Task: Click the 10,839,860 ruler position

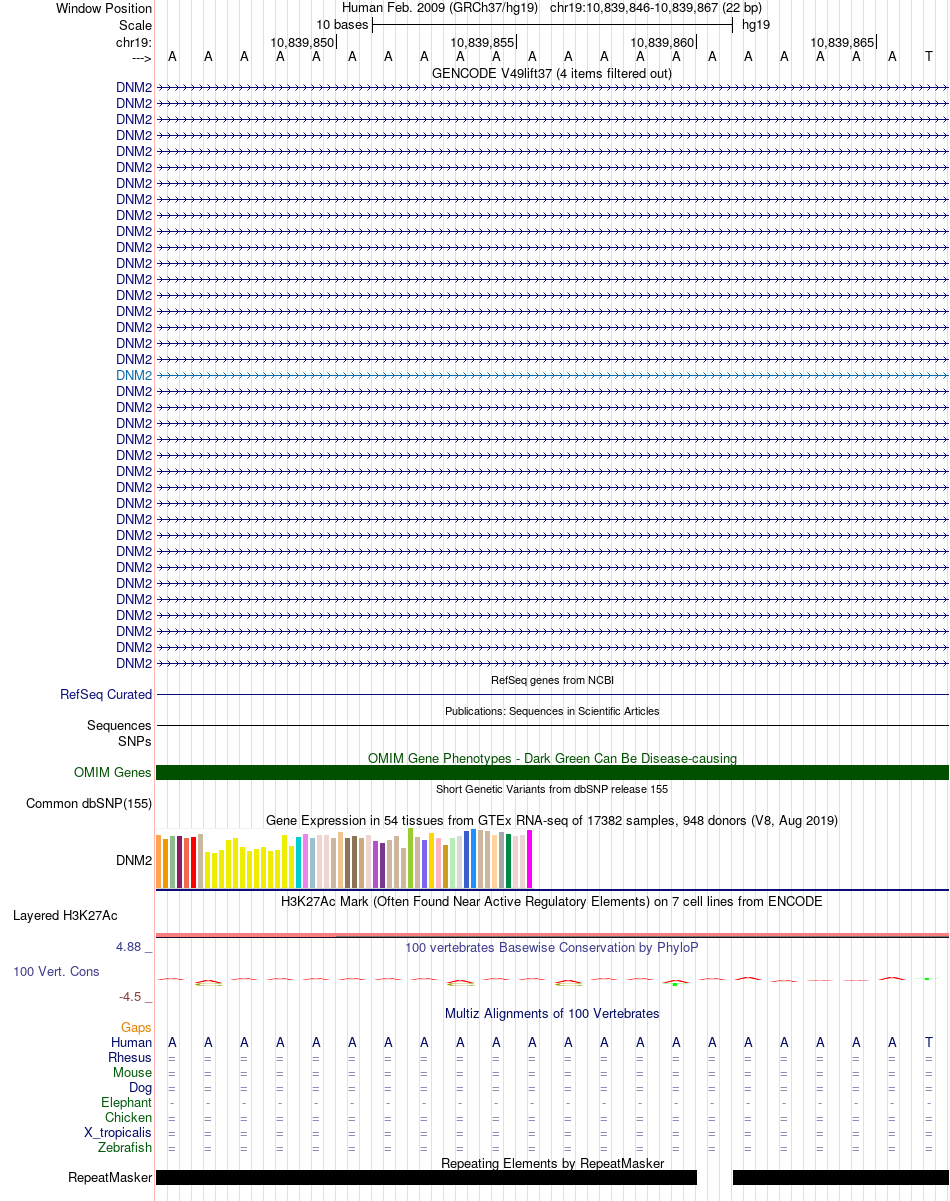Action: click(662, 42)
